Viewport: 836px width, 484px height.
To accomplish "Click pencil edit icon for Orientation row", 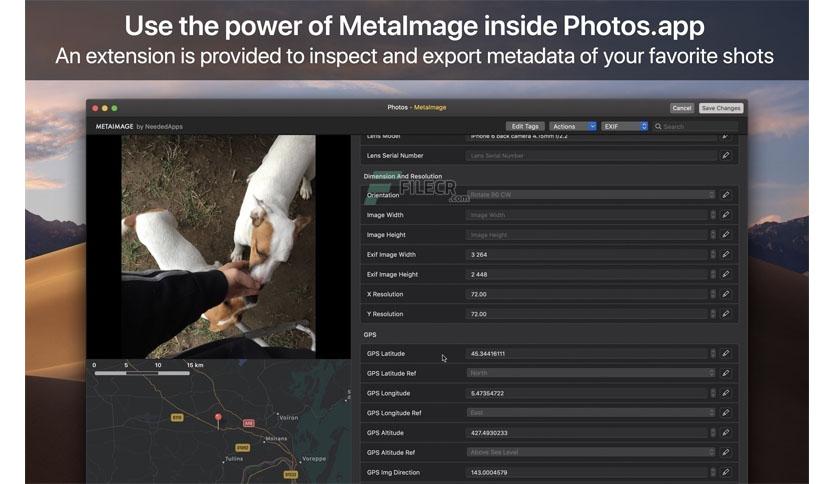I will (726, 195).
